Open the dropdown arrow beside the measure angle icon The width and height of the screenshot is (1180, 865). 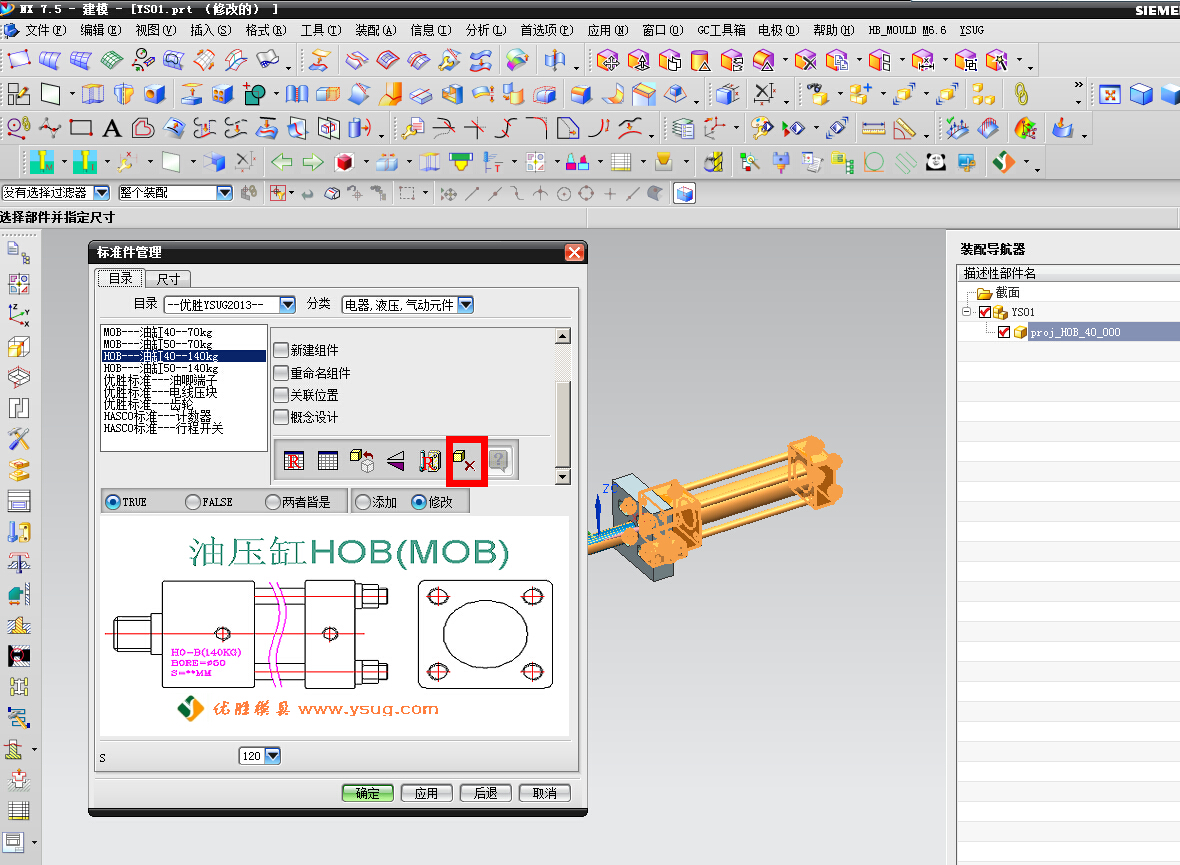(x=926, y=136)
